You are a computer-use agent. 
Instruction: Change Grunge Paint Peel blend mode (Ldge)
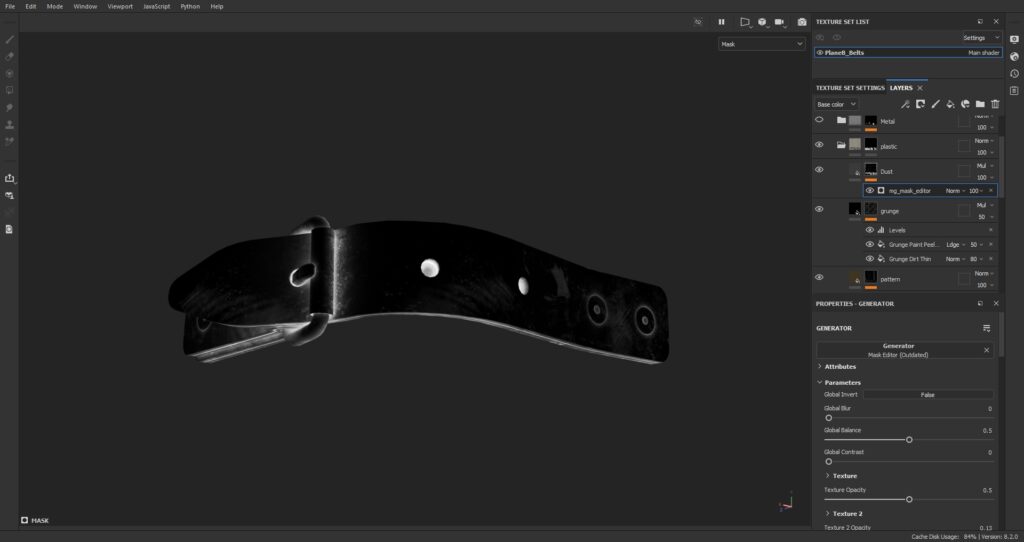point(955,244)
